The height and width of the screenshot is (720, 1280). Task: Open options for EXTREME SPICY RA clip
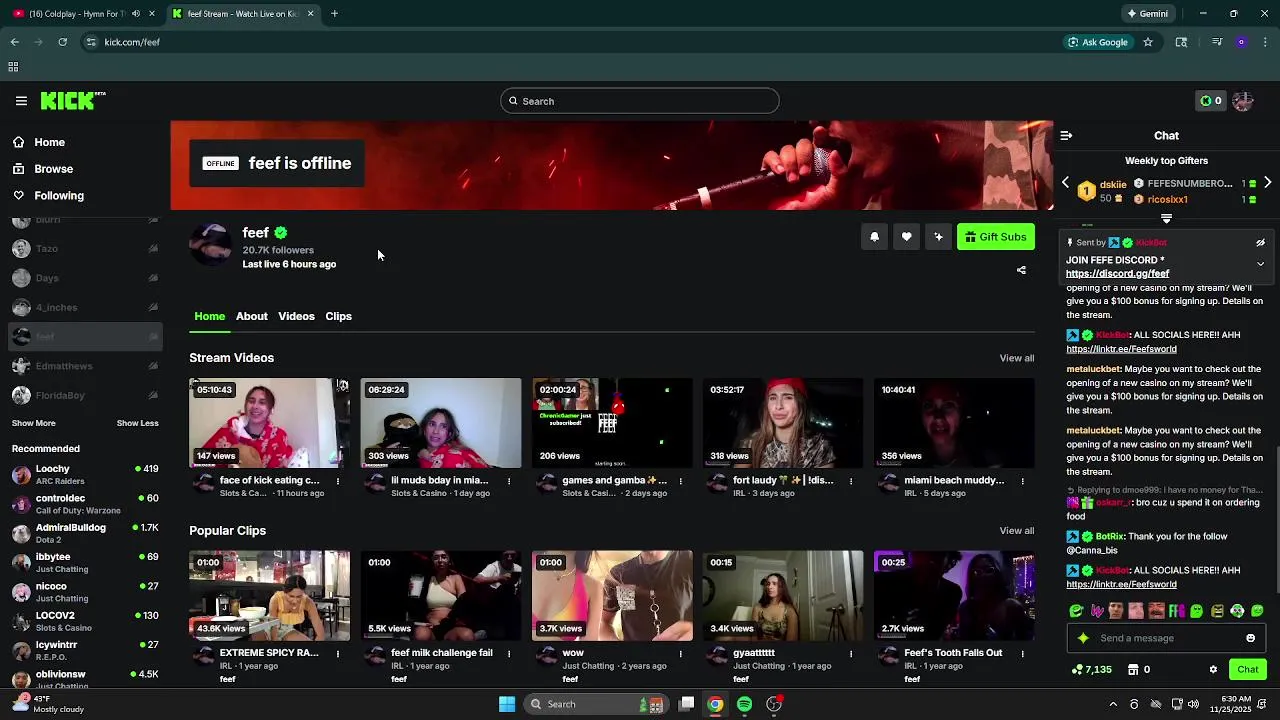click(x=338, y=654)
